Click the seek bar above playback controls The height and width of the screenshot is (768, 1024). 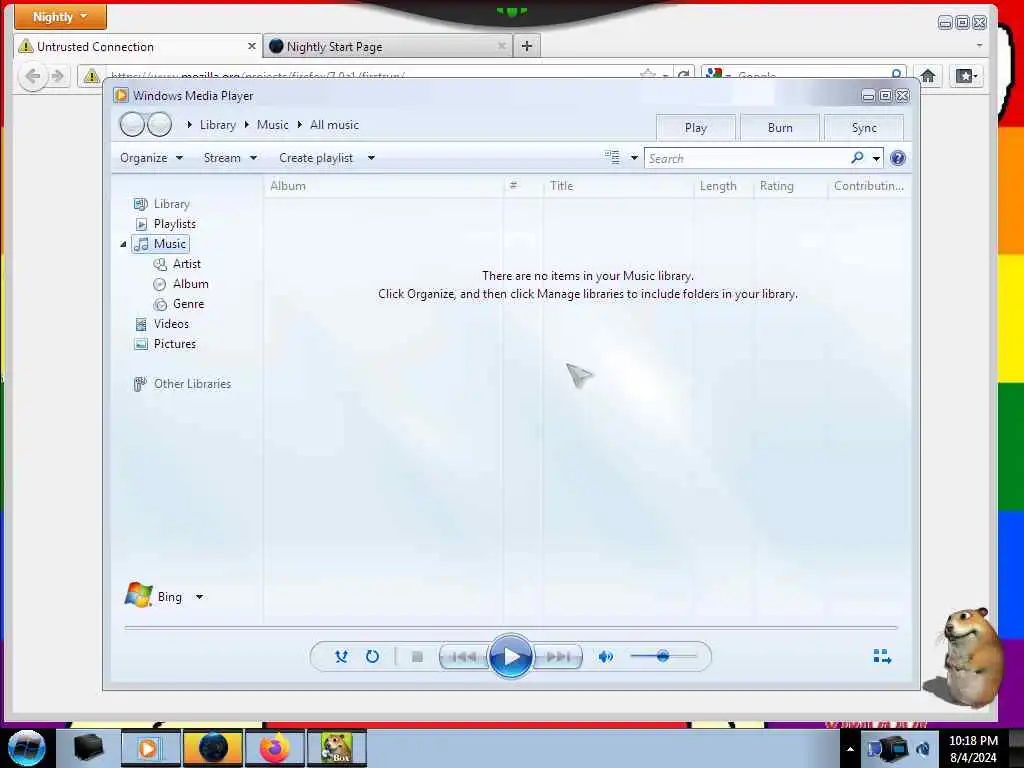[511, 628]
